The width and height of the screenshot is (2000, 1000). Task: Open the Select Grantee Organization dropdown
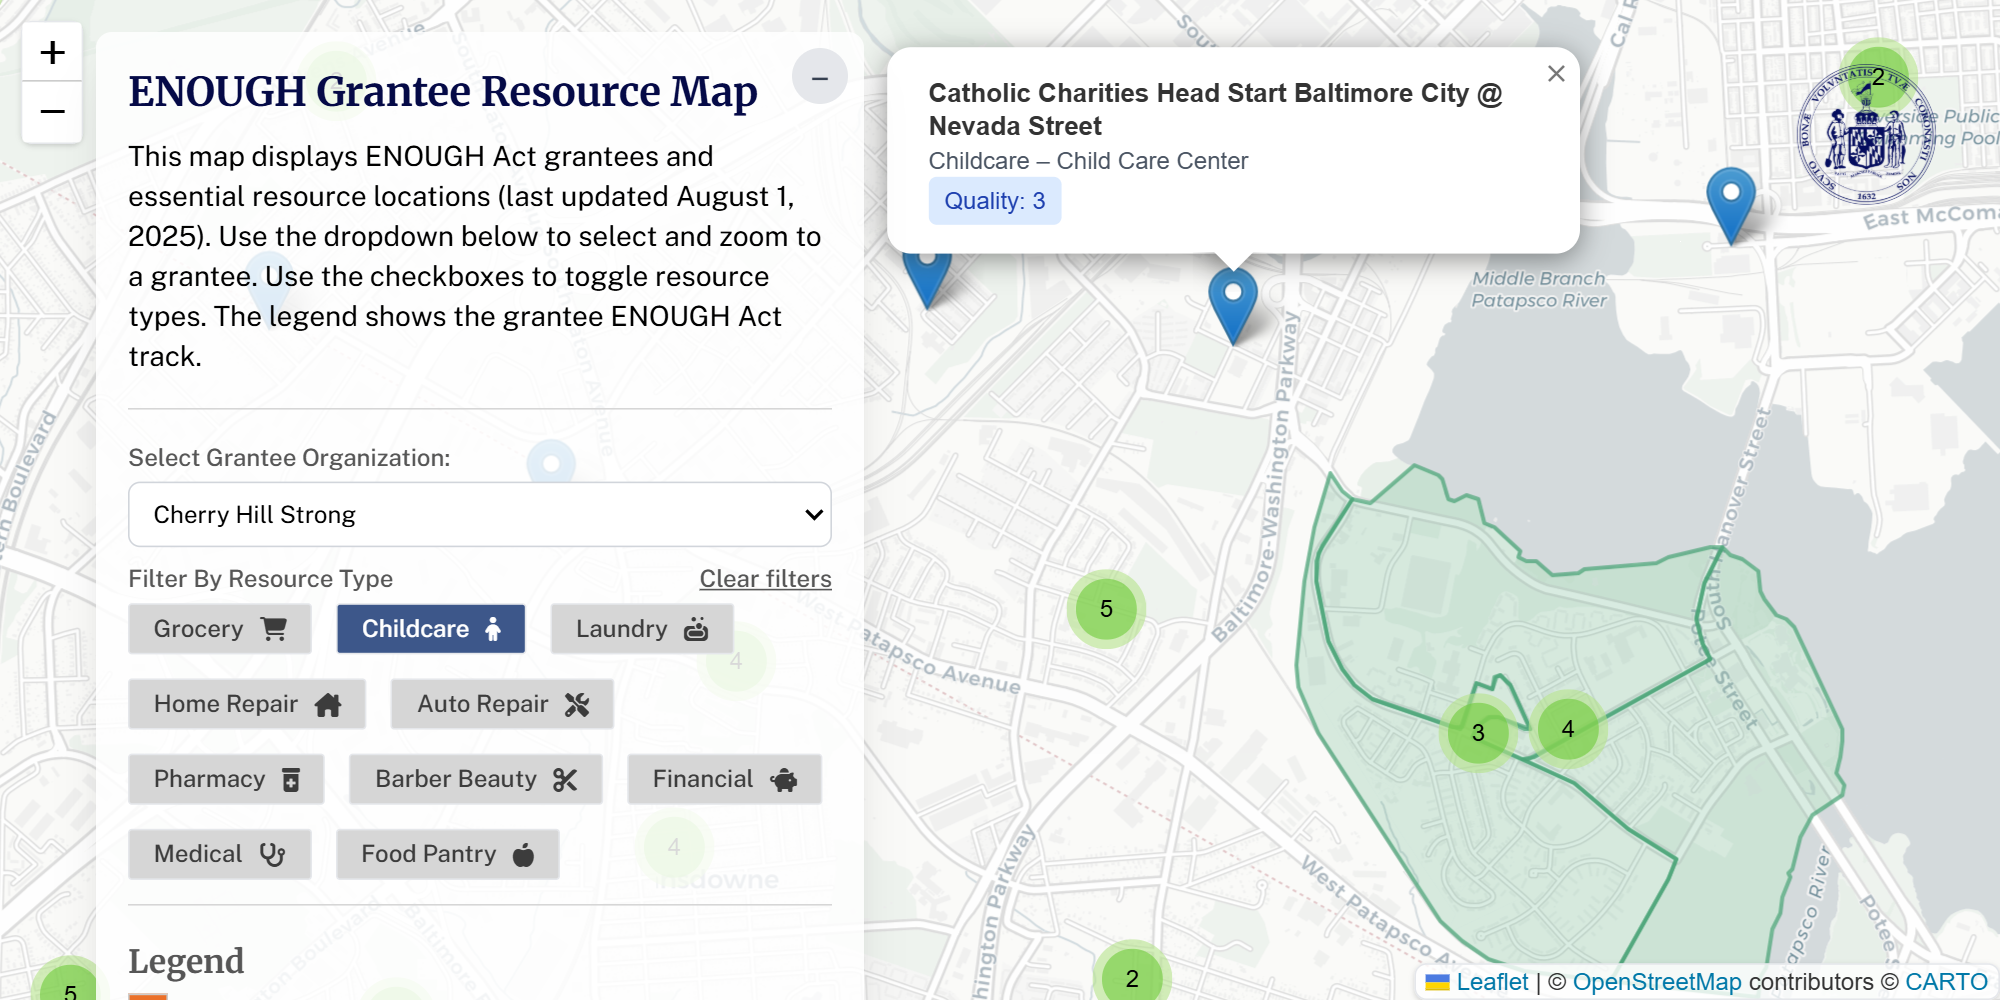[480, 514]
